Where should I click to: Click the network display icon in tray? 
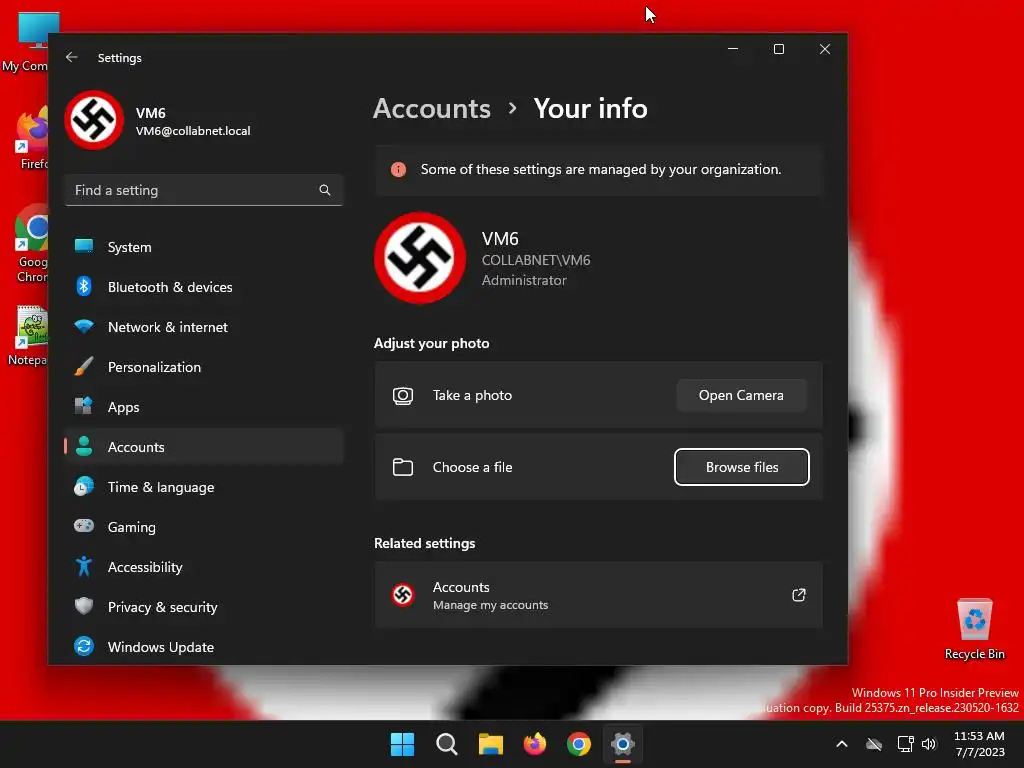click(x=905, y=744)
